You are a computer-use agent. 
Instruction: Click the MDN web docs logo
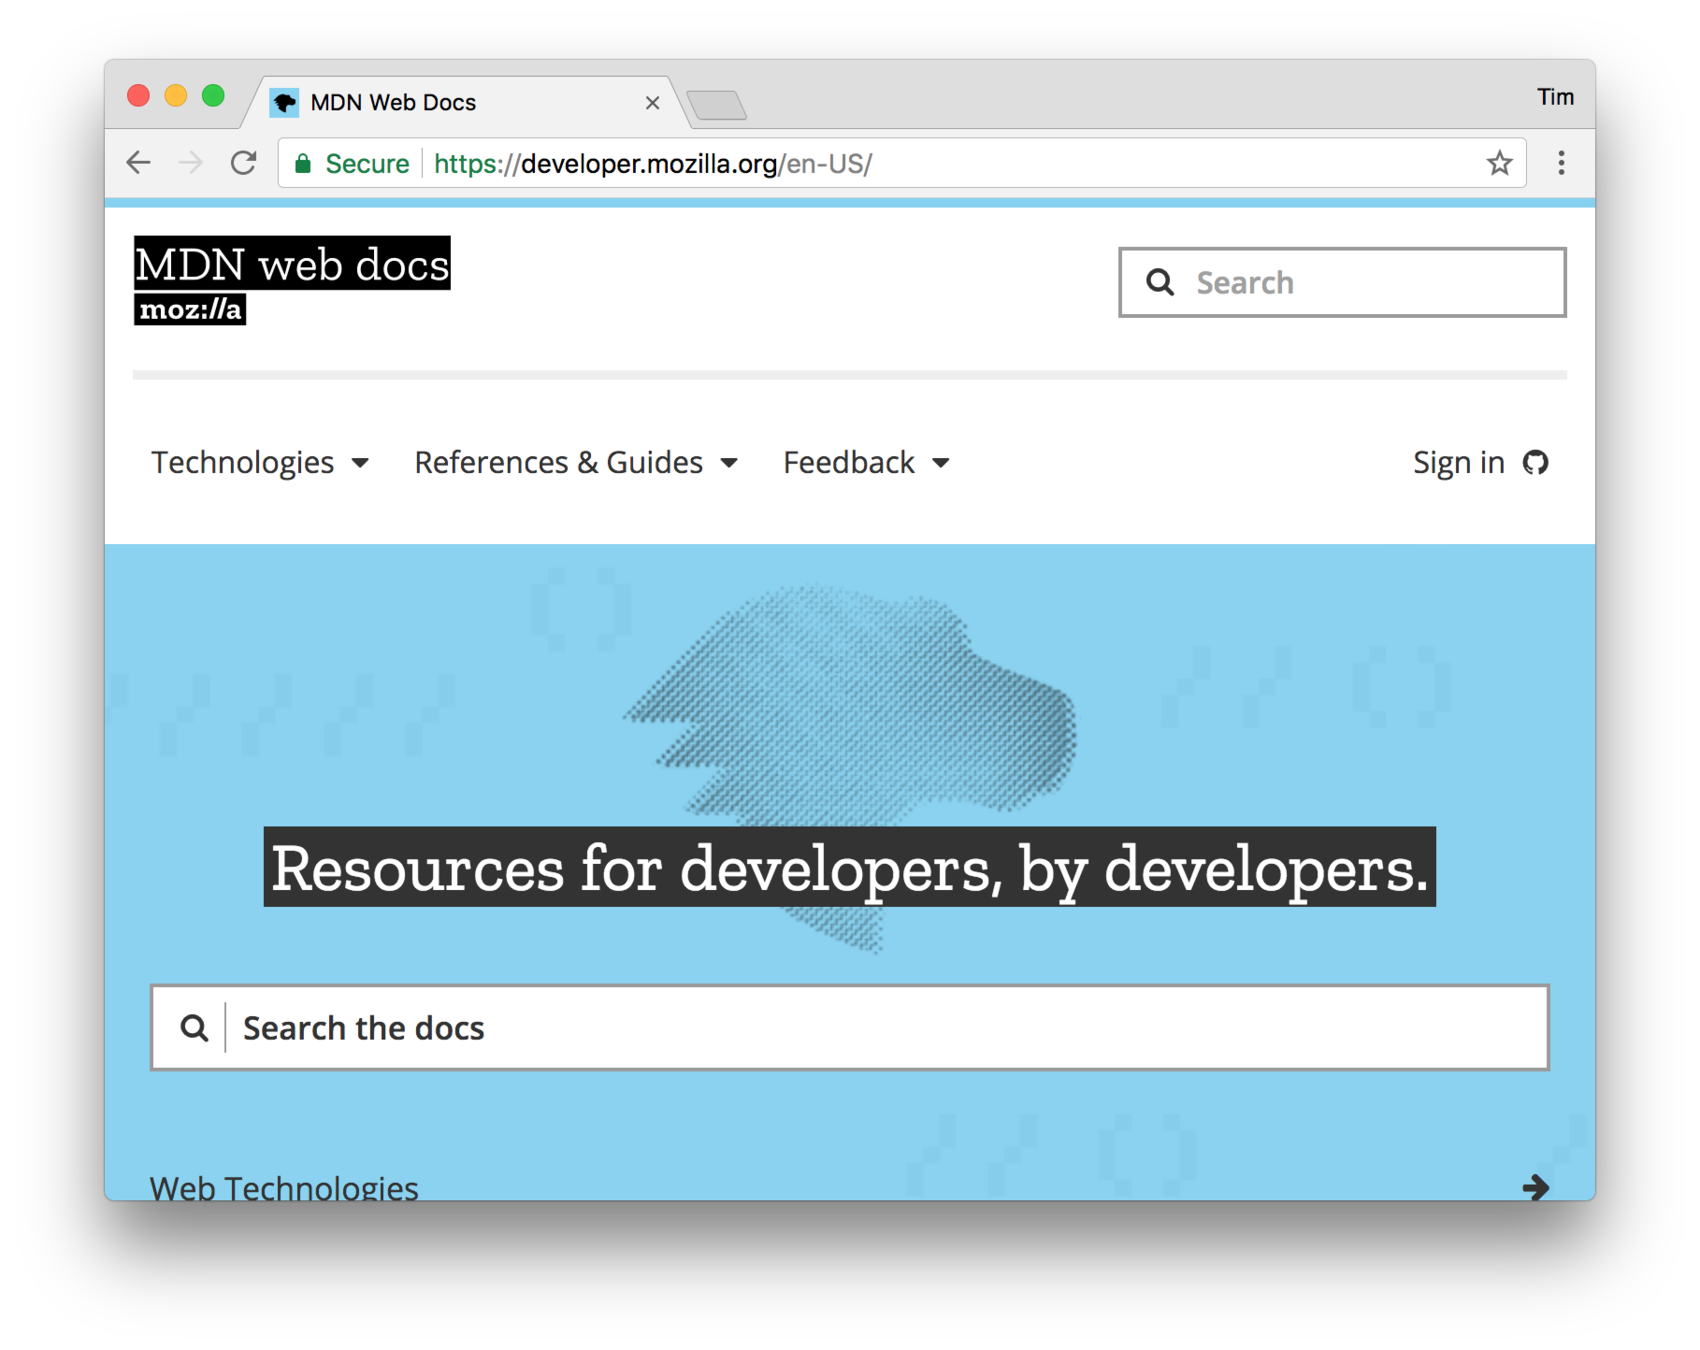coord(292,264)
